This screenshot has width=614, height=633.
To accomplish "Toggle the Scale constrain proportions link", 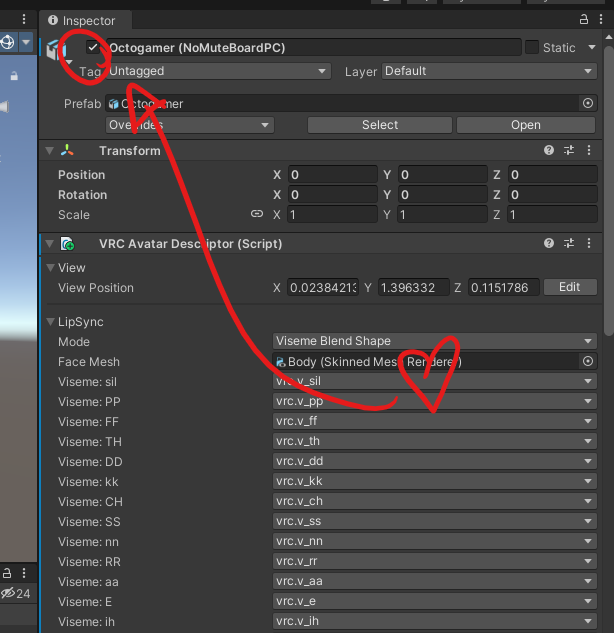I will click(257, 214).
